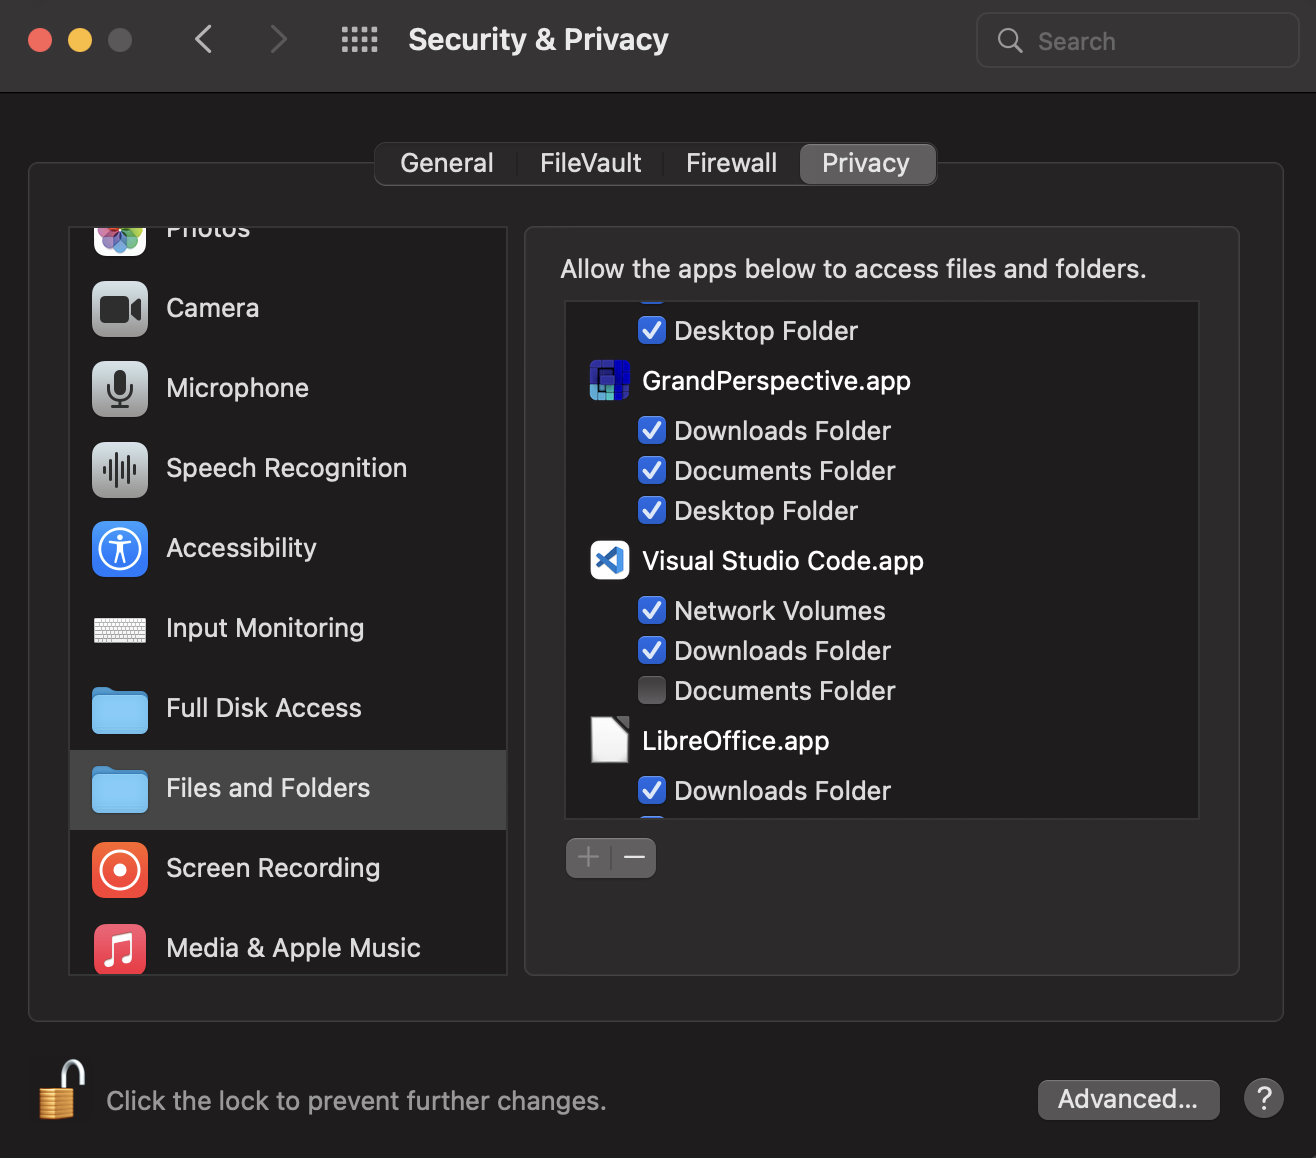The height and width of the screenshot is (1158, 1316).
Task: Click the Advanced... button
Action: (1128, 1099)
